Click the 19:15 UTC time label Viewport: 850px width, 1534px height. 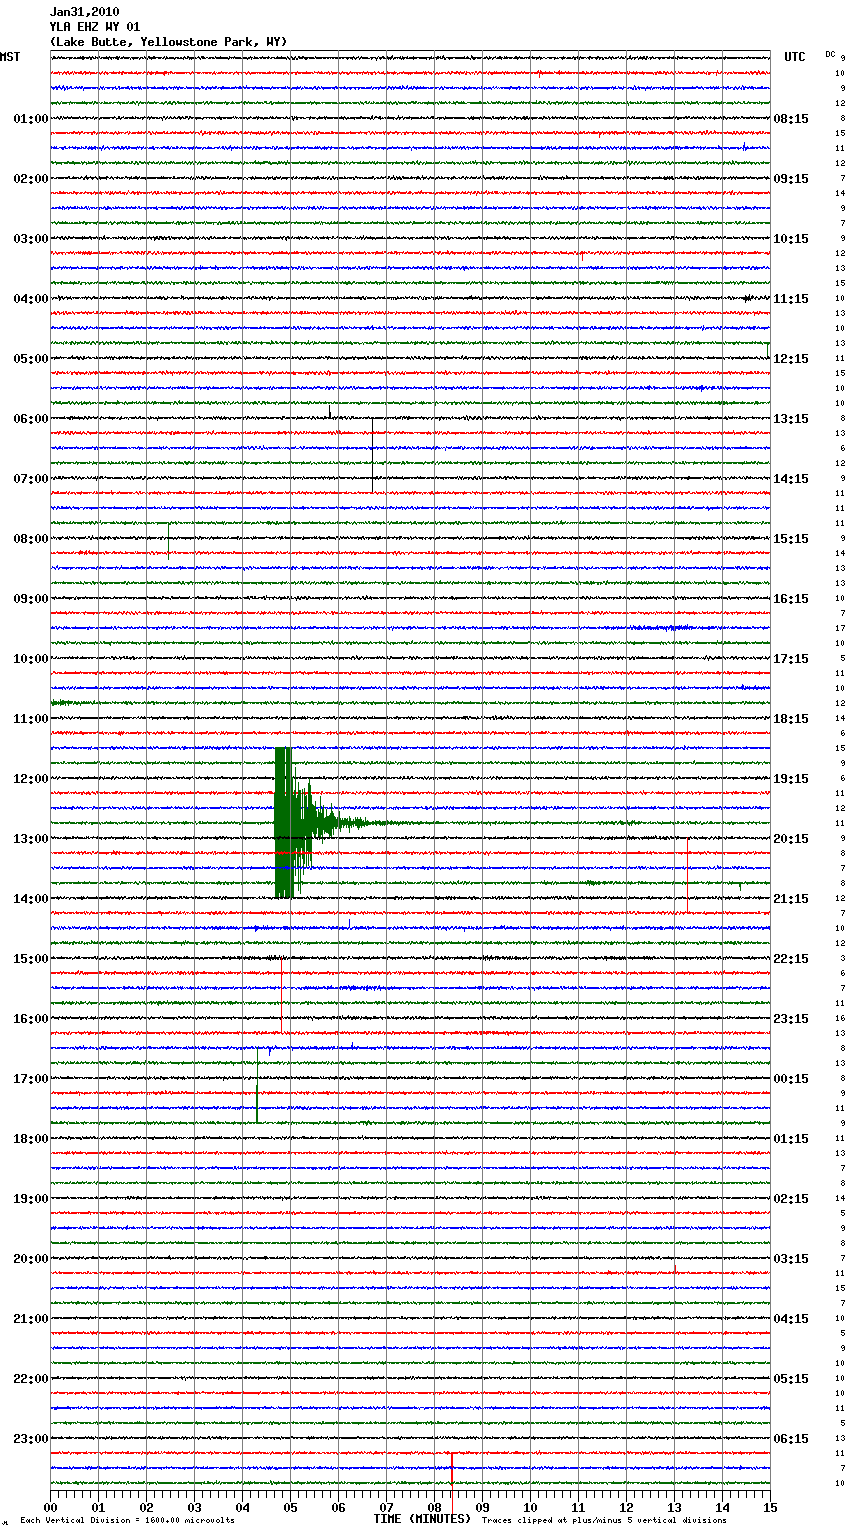click(791, 779)
